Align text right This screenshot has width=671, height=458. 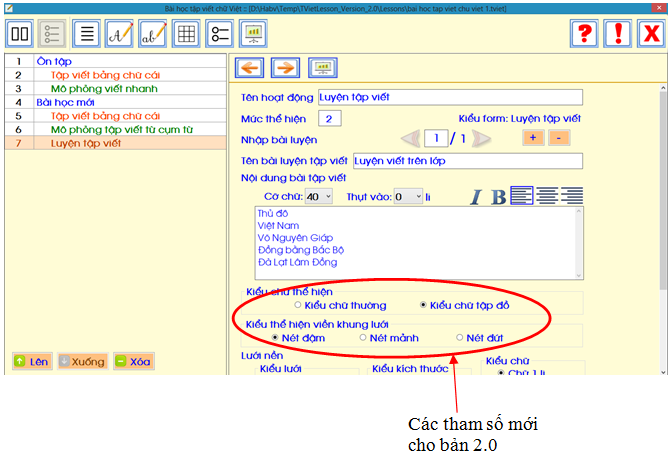coord(572,196)
